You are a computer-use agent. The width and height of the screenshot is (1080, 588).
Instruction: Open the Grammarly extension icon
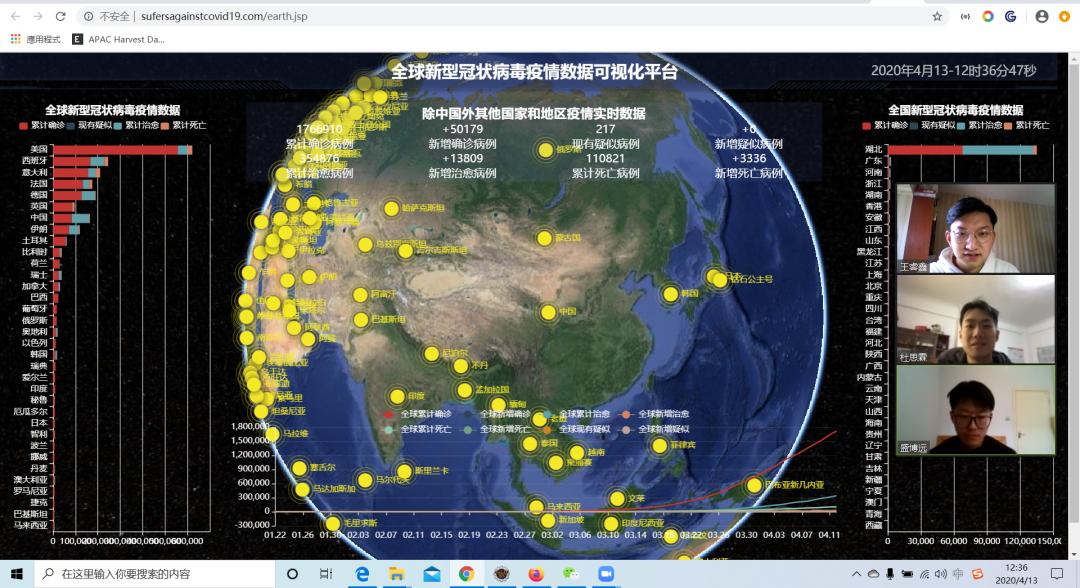1008,16
